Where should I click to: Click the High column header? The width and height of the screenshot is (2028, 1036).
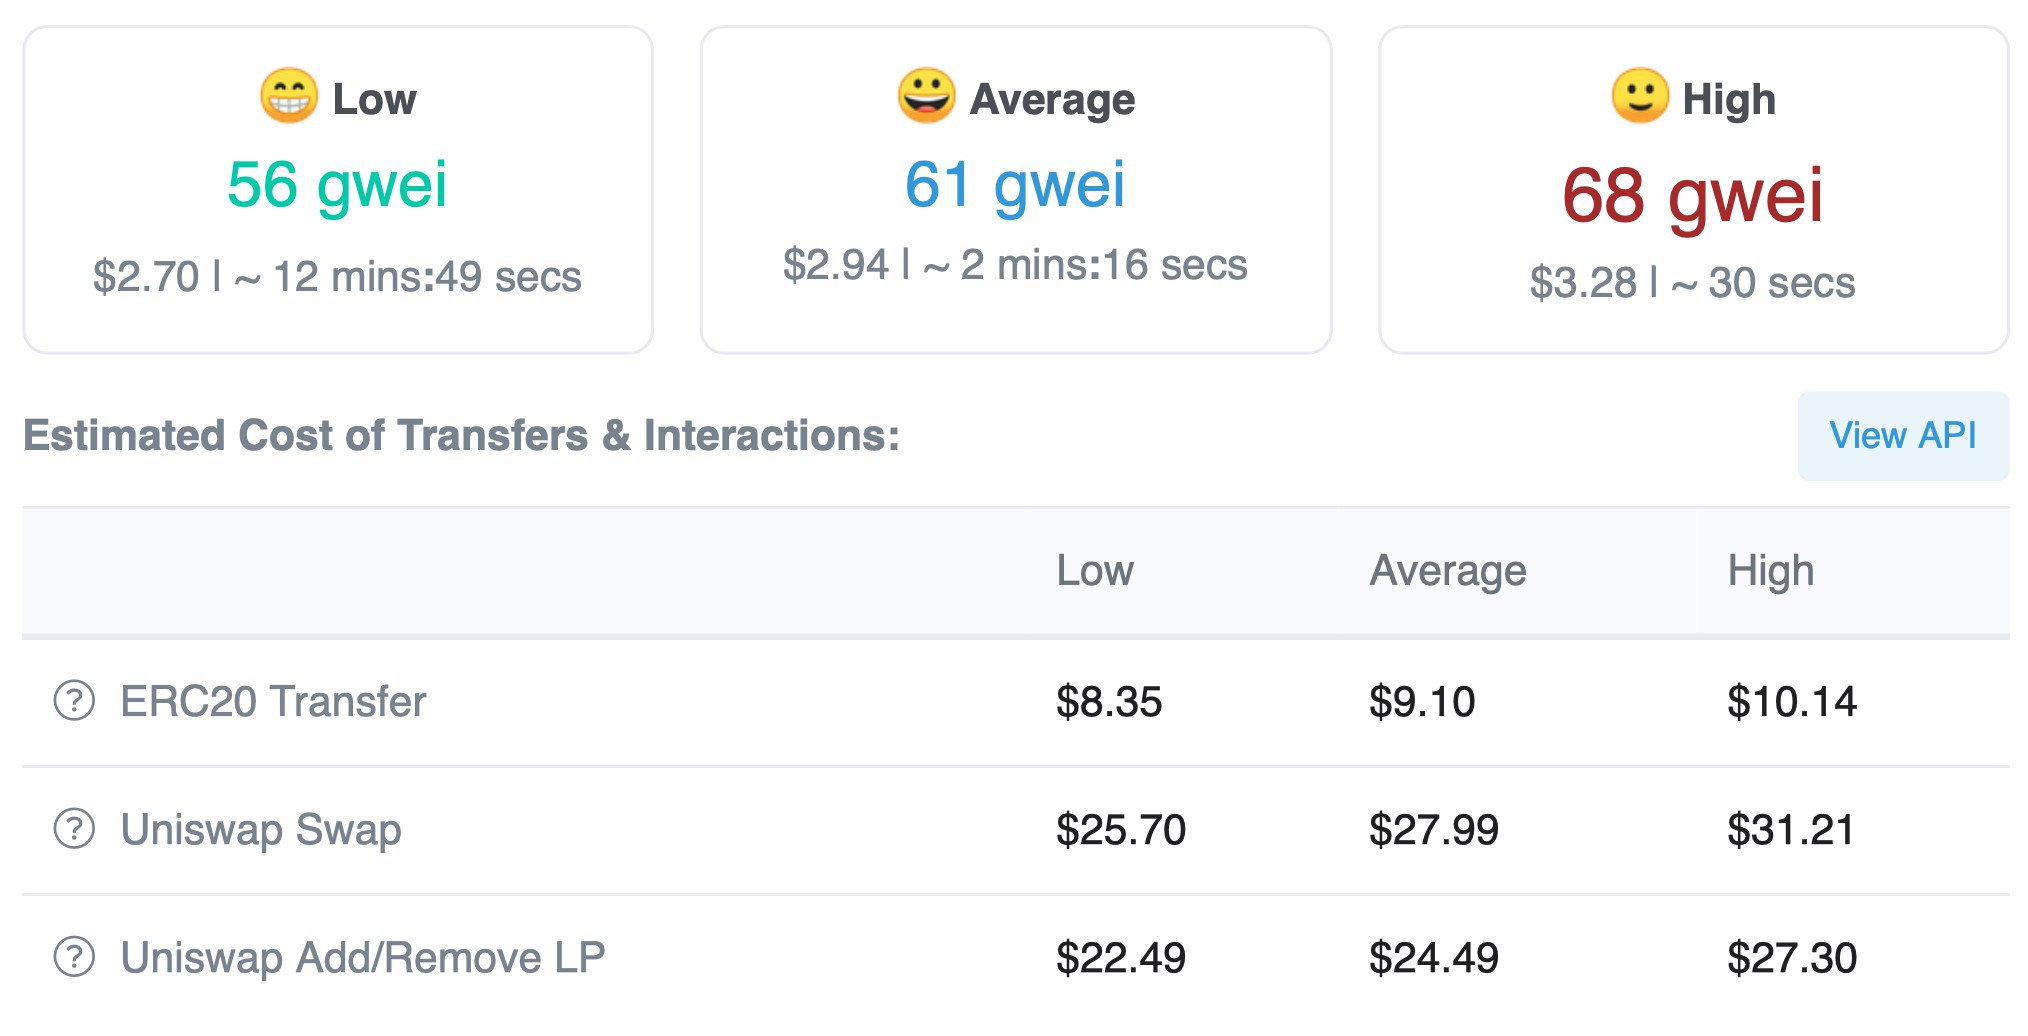[1770, 570]
